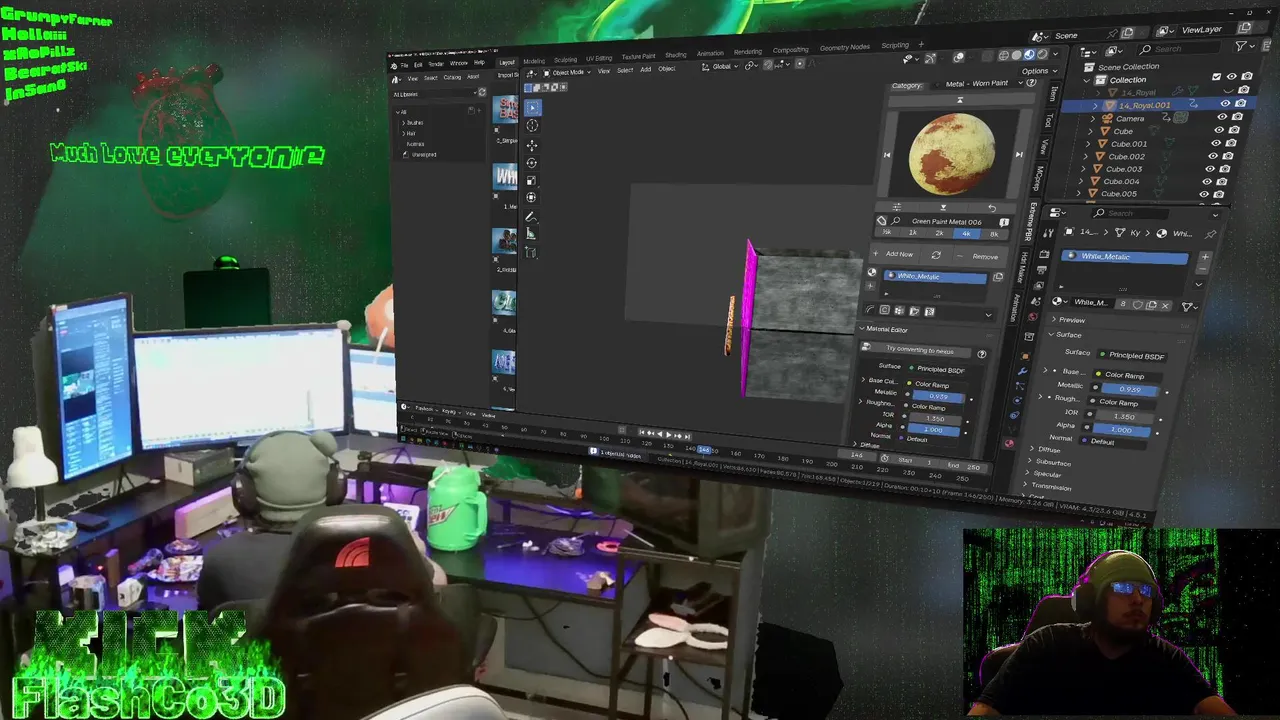Open the Modifiers wrench properties tab
The width and height of the screenshot is (1280, 720).
(1021, 372)
